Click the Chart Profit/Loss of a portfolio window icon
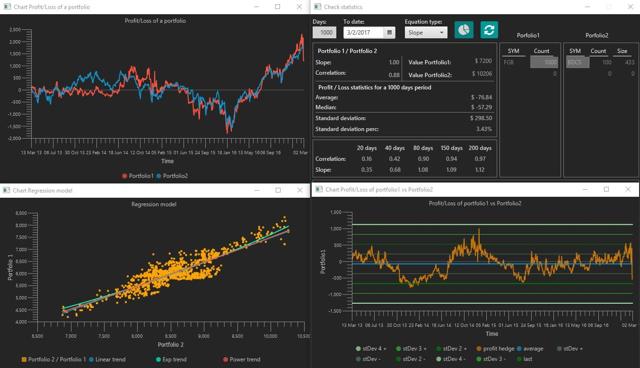The width and height of the screenshot is (640, 368). coord(7,7)
